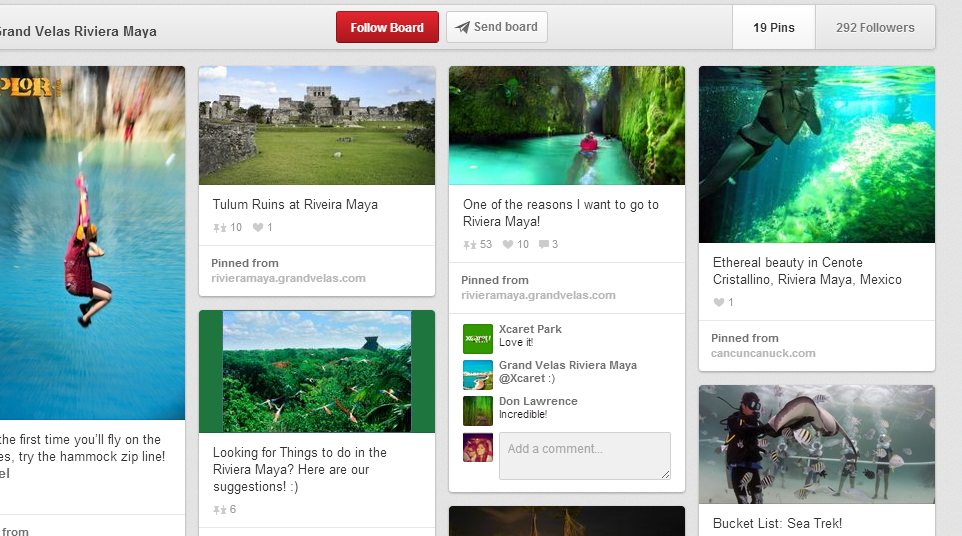Click repin icon showing 6 repins
Image resolution: width=962 pixels, height=536 pixels.
(220, 510)
